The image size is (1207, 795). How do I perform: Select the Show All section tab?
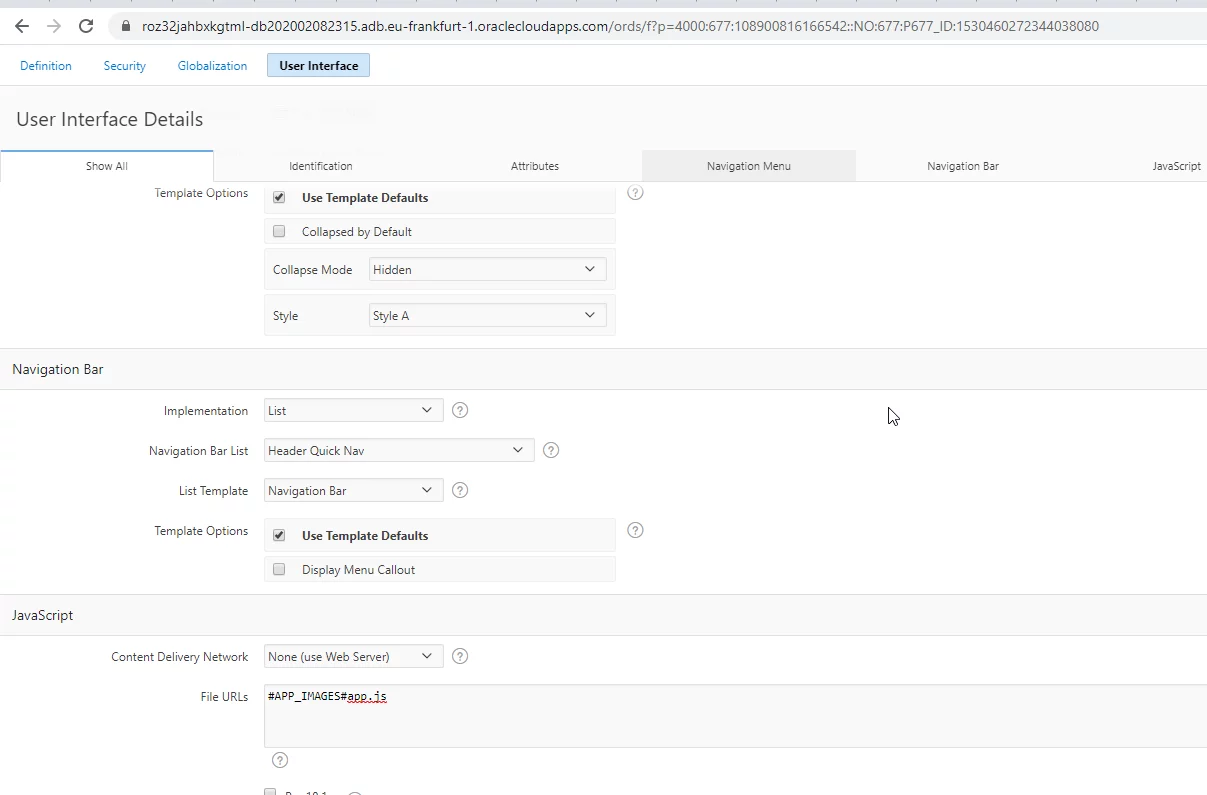107,166
